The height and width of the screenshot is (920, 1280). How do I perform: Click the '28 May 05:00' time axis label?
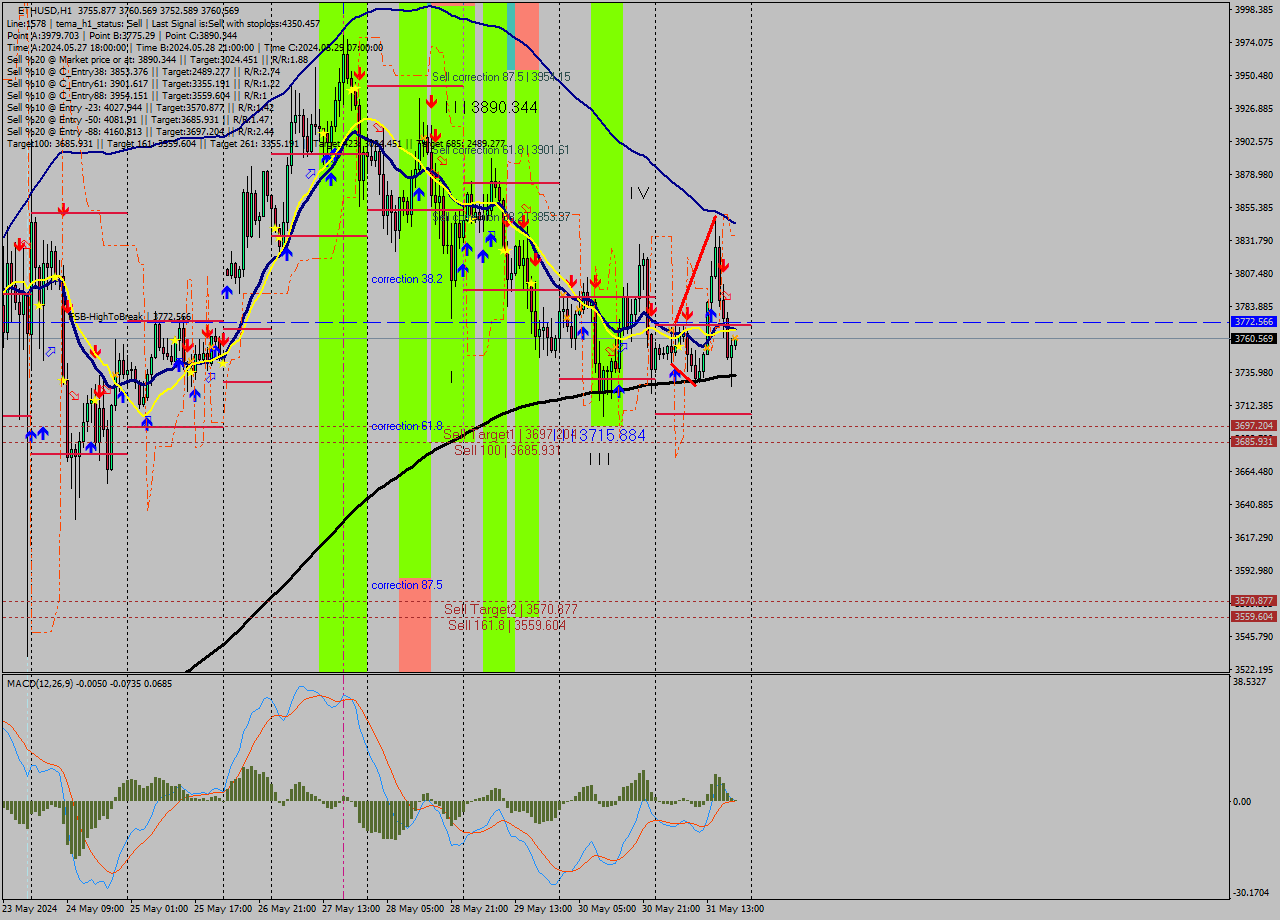[417, 909]
